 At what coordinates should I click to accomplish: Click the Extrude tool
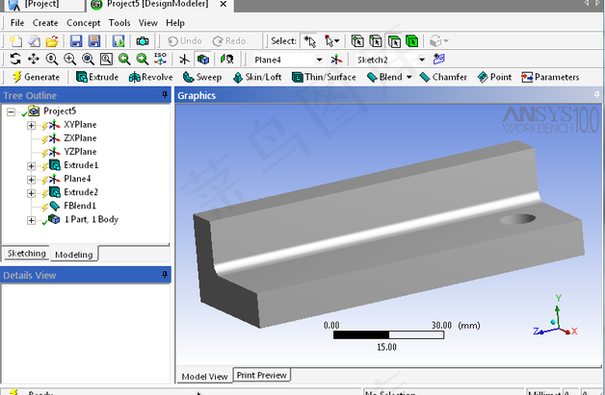[97, 77]
